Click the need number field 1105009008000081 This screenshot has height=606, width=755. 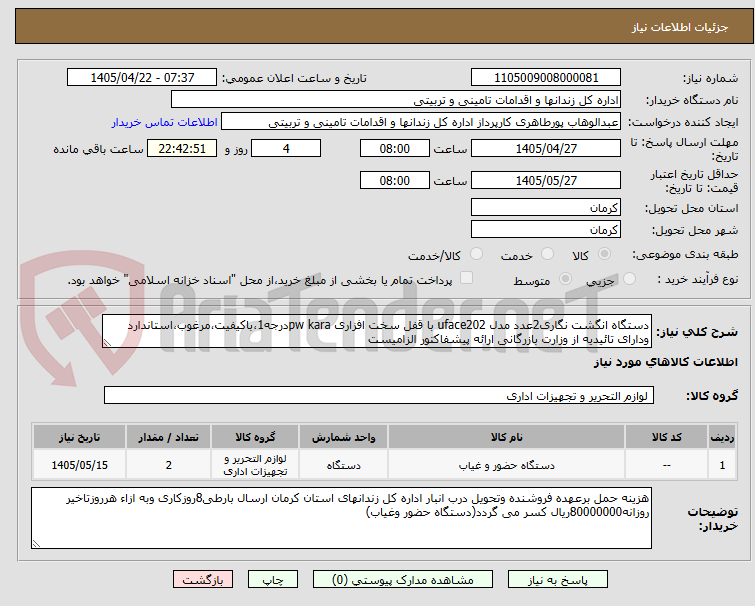546,77
